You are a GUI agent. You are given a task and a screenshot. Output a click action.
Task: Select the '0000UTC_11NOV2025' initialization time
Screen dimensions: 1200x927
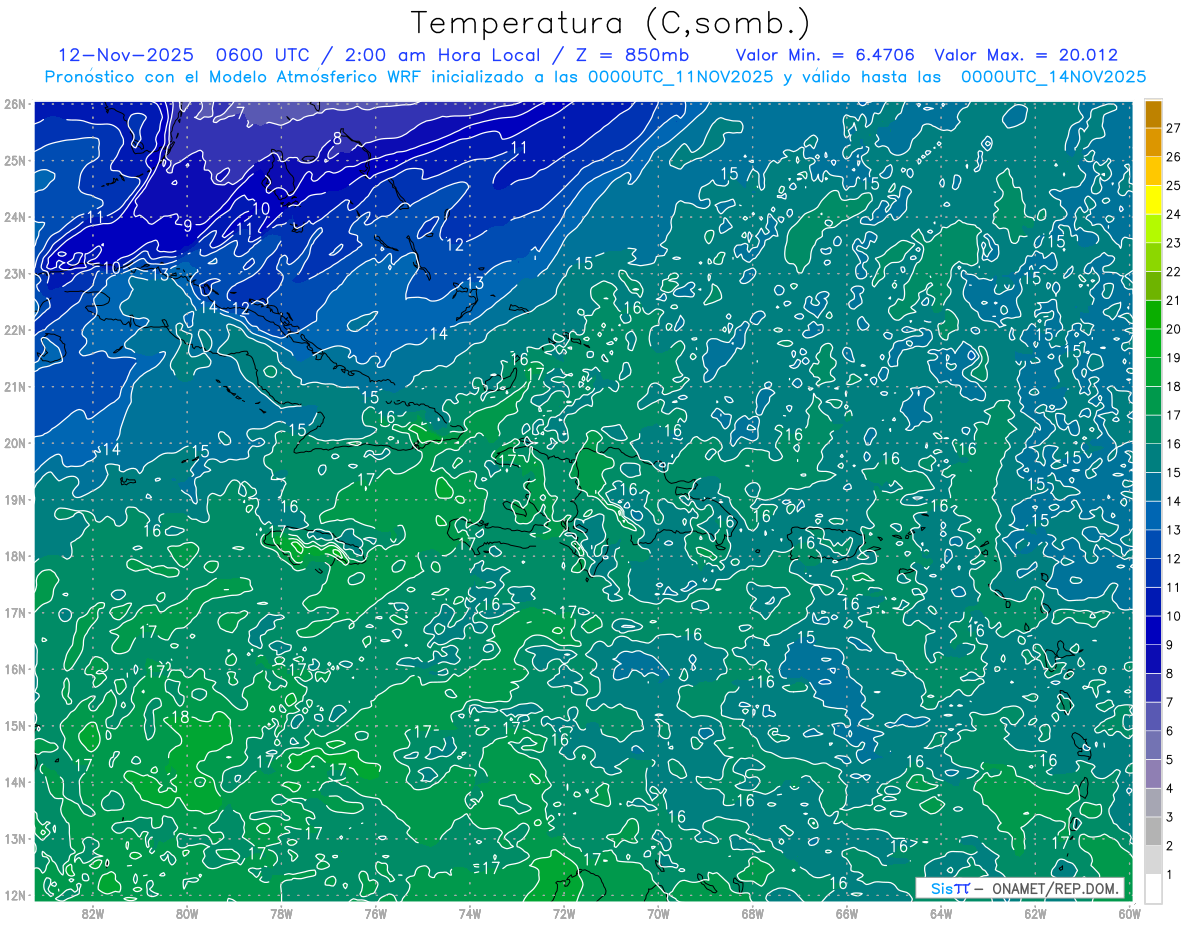coord(683,77)
